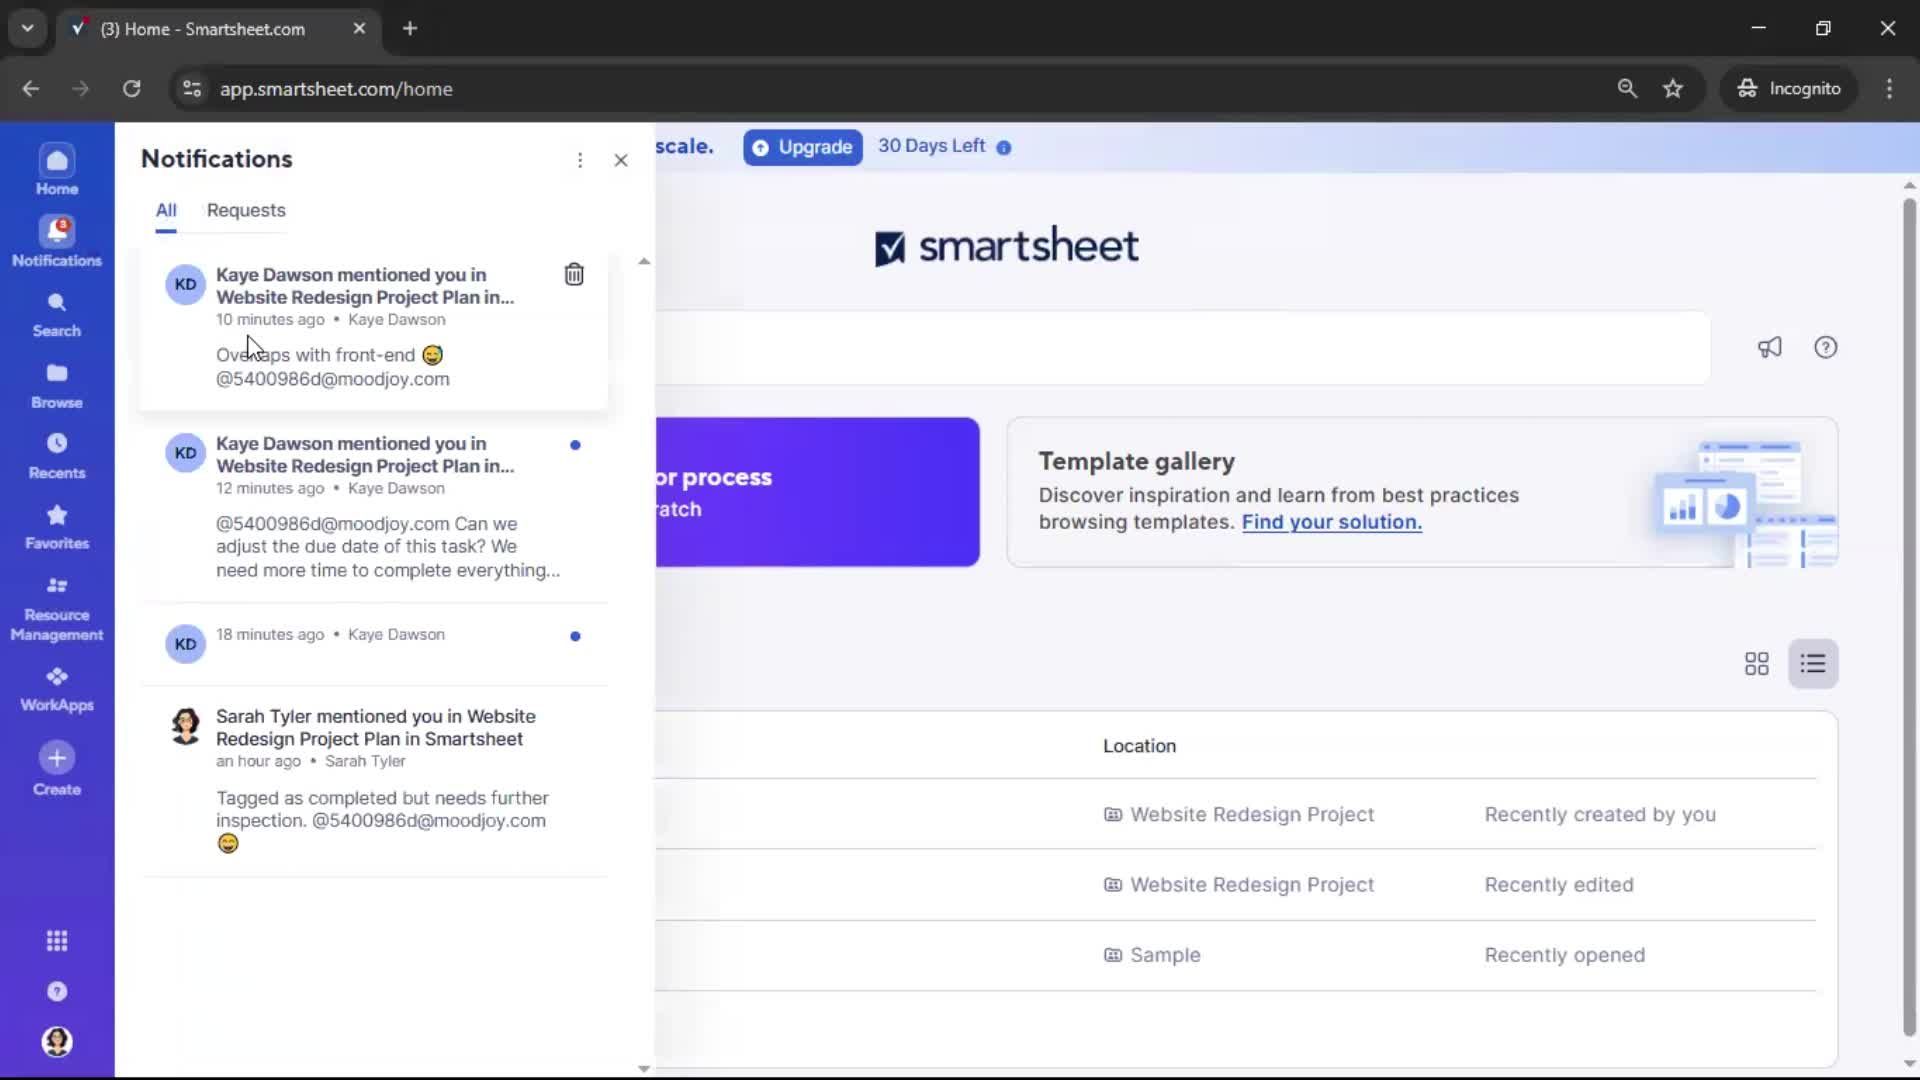Switch to list view for recent items

(1813, 663)
